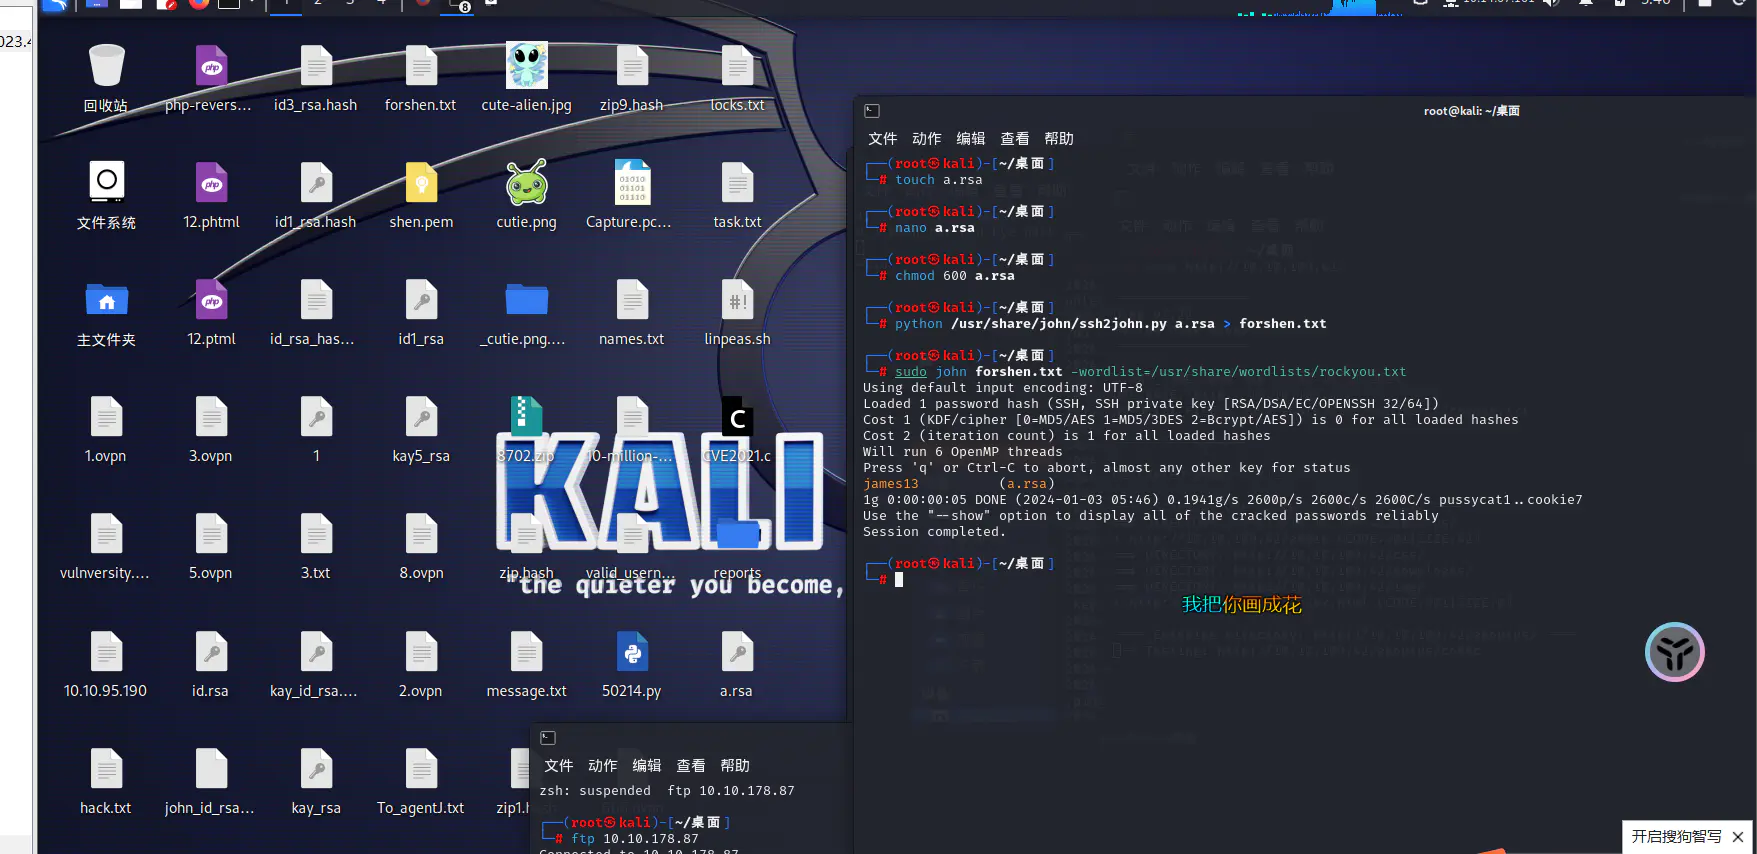Image resolution: width=1757 pixels, height=854 pixels.
Task: Open the reports folder icon
Action: (x=737, y=535)
